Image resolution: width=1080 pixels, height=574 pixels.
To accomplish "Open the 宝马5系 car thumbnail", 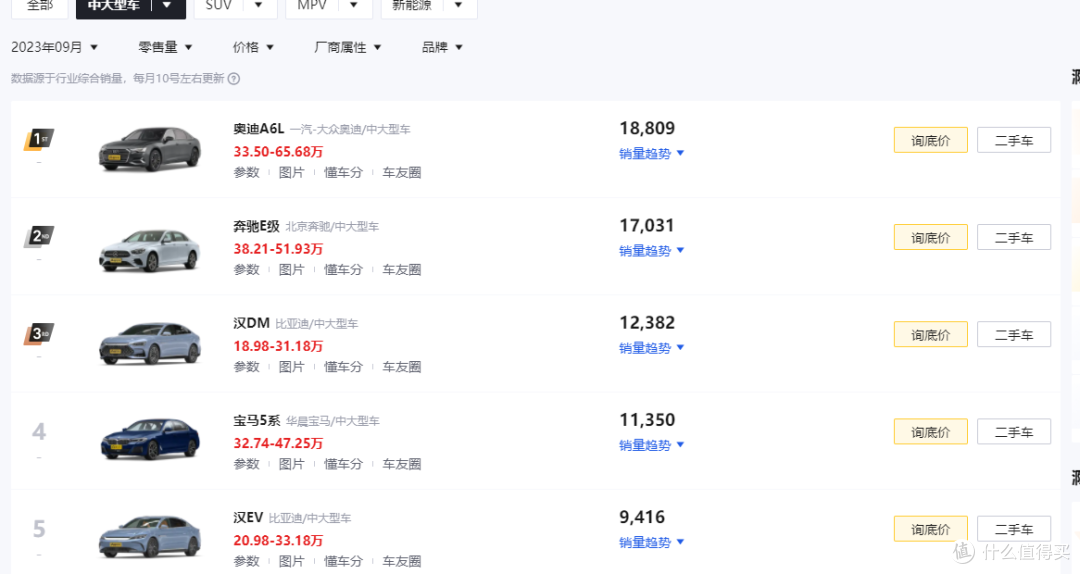I will (150, 439).
